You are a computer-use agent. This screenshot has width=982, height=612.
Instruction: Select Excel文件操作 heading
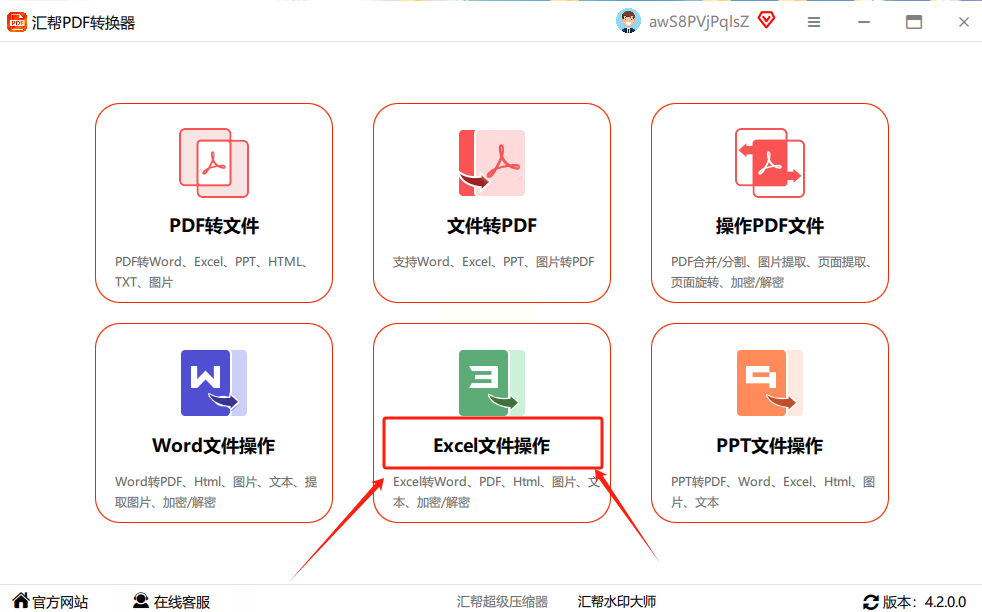click(492, 446)
